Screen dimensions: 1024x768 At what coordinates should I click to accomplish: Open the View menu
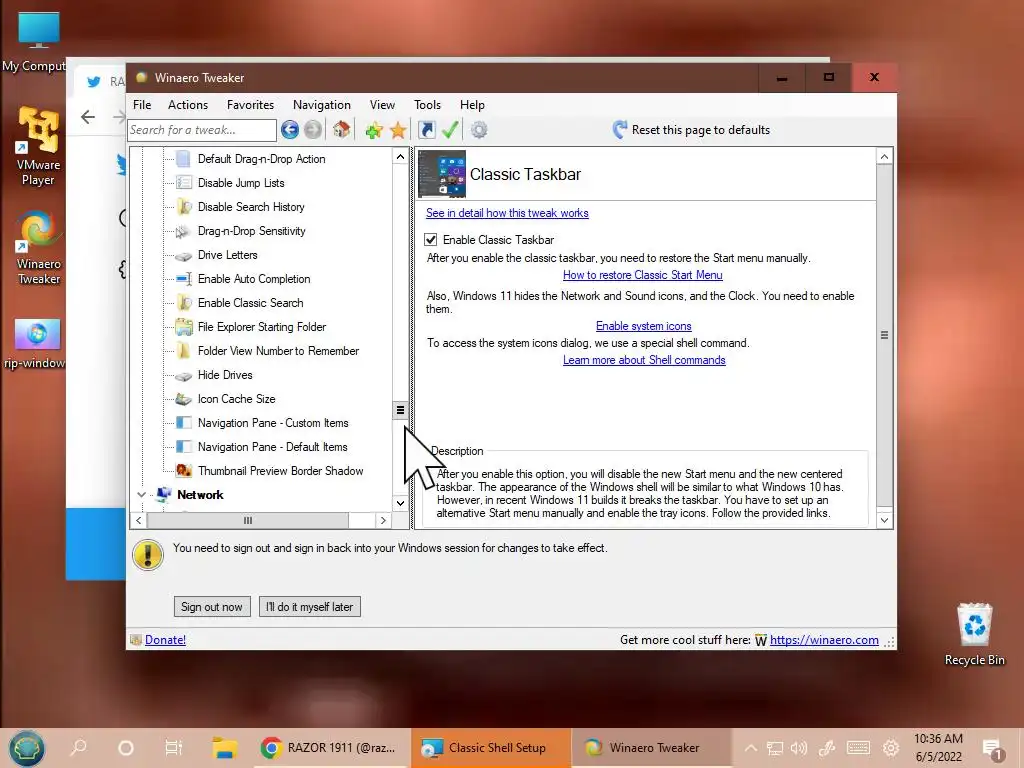click(382, 104)
